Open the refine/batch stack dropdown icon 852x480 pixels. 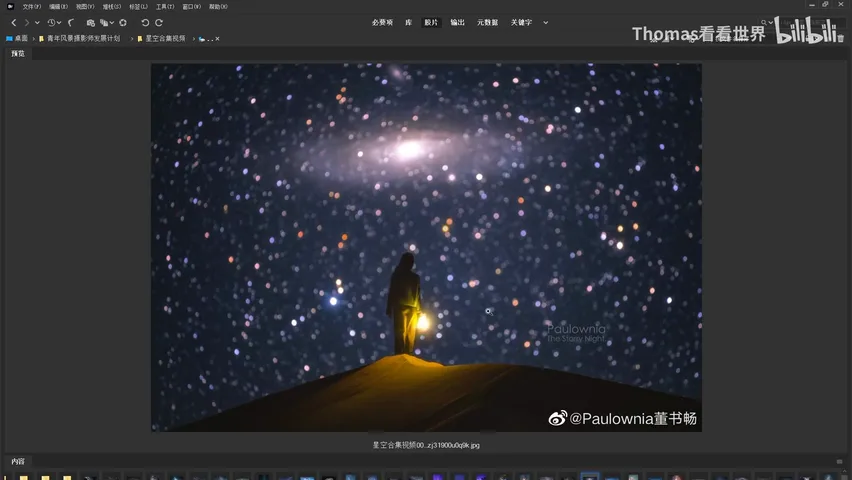106,23
